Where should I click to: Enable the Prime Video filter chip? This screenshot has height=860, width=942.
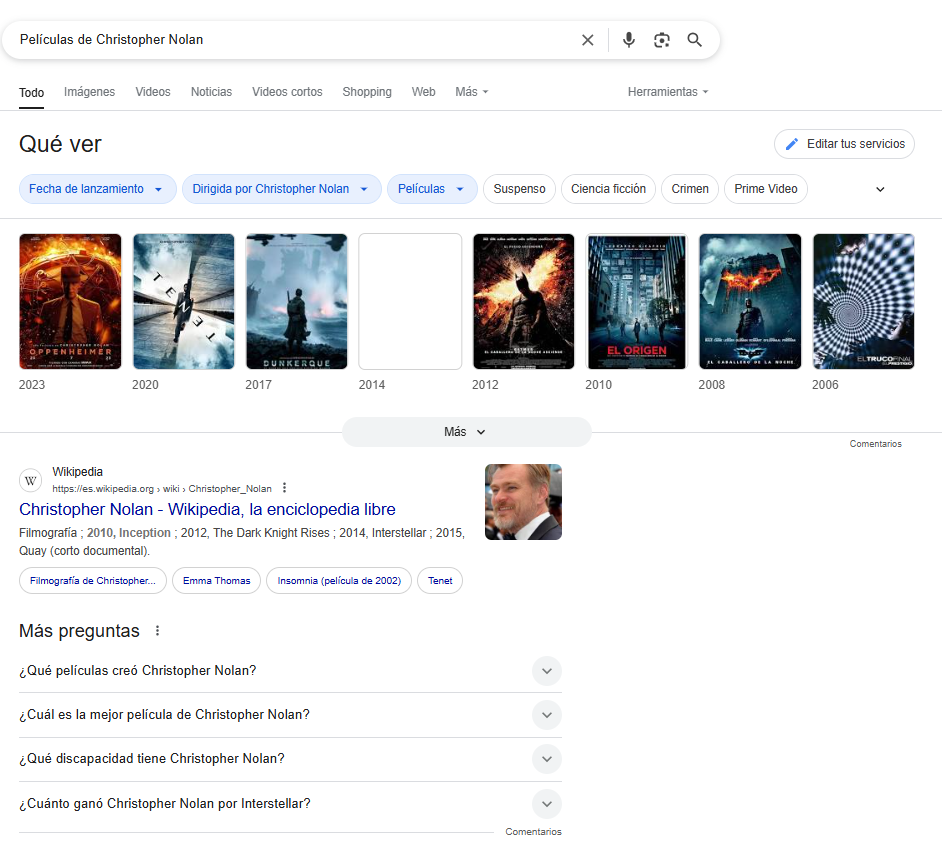tap(765, 189)
